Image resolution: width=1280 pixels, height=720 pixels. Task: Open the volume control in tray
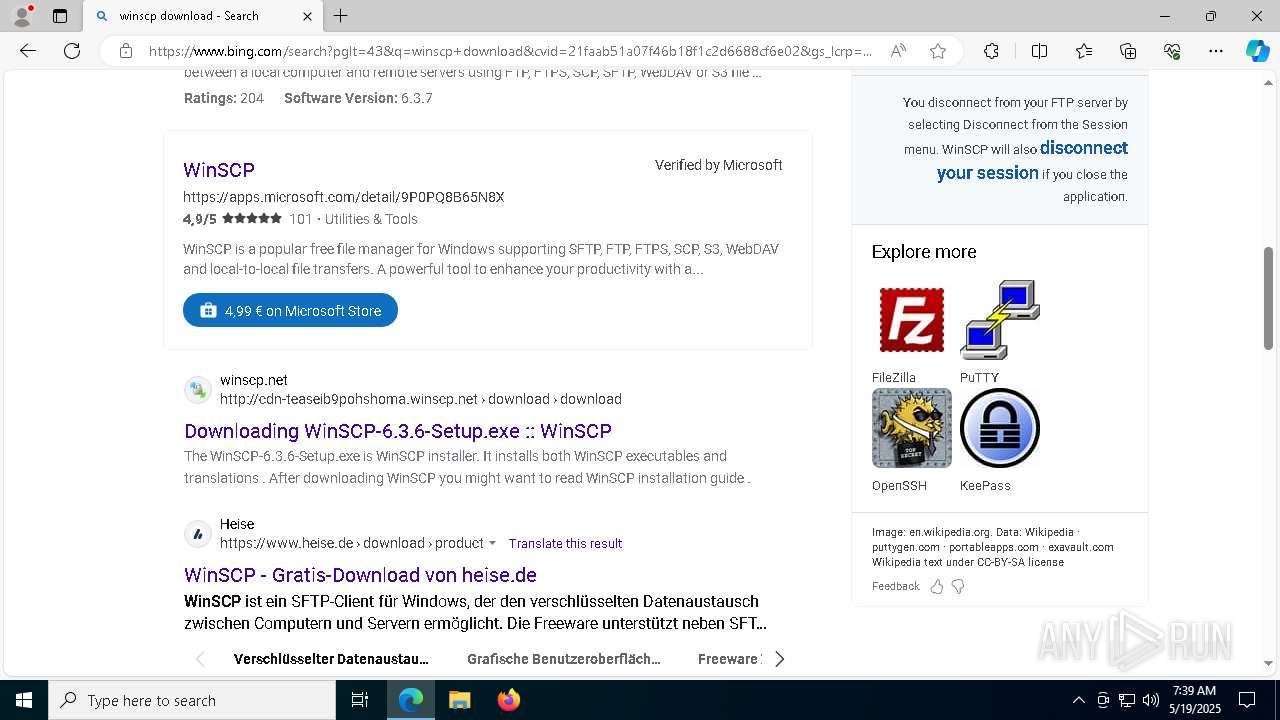1150,700
